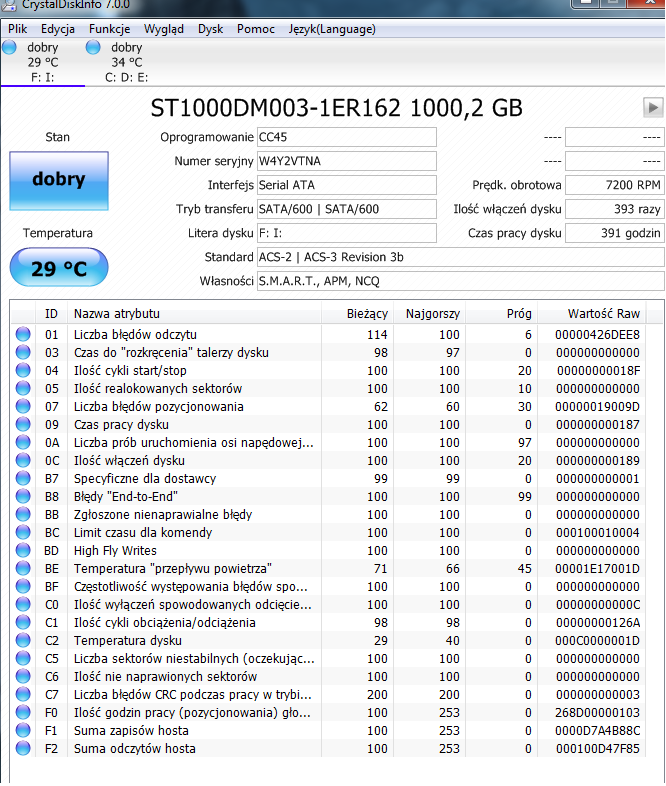Click the 393 razy power-on count field

point(614,210)
